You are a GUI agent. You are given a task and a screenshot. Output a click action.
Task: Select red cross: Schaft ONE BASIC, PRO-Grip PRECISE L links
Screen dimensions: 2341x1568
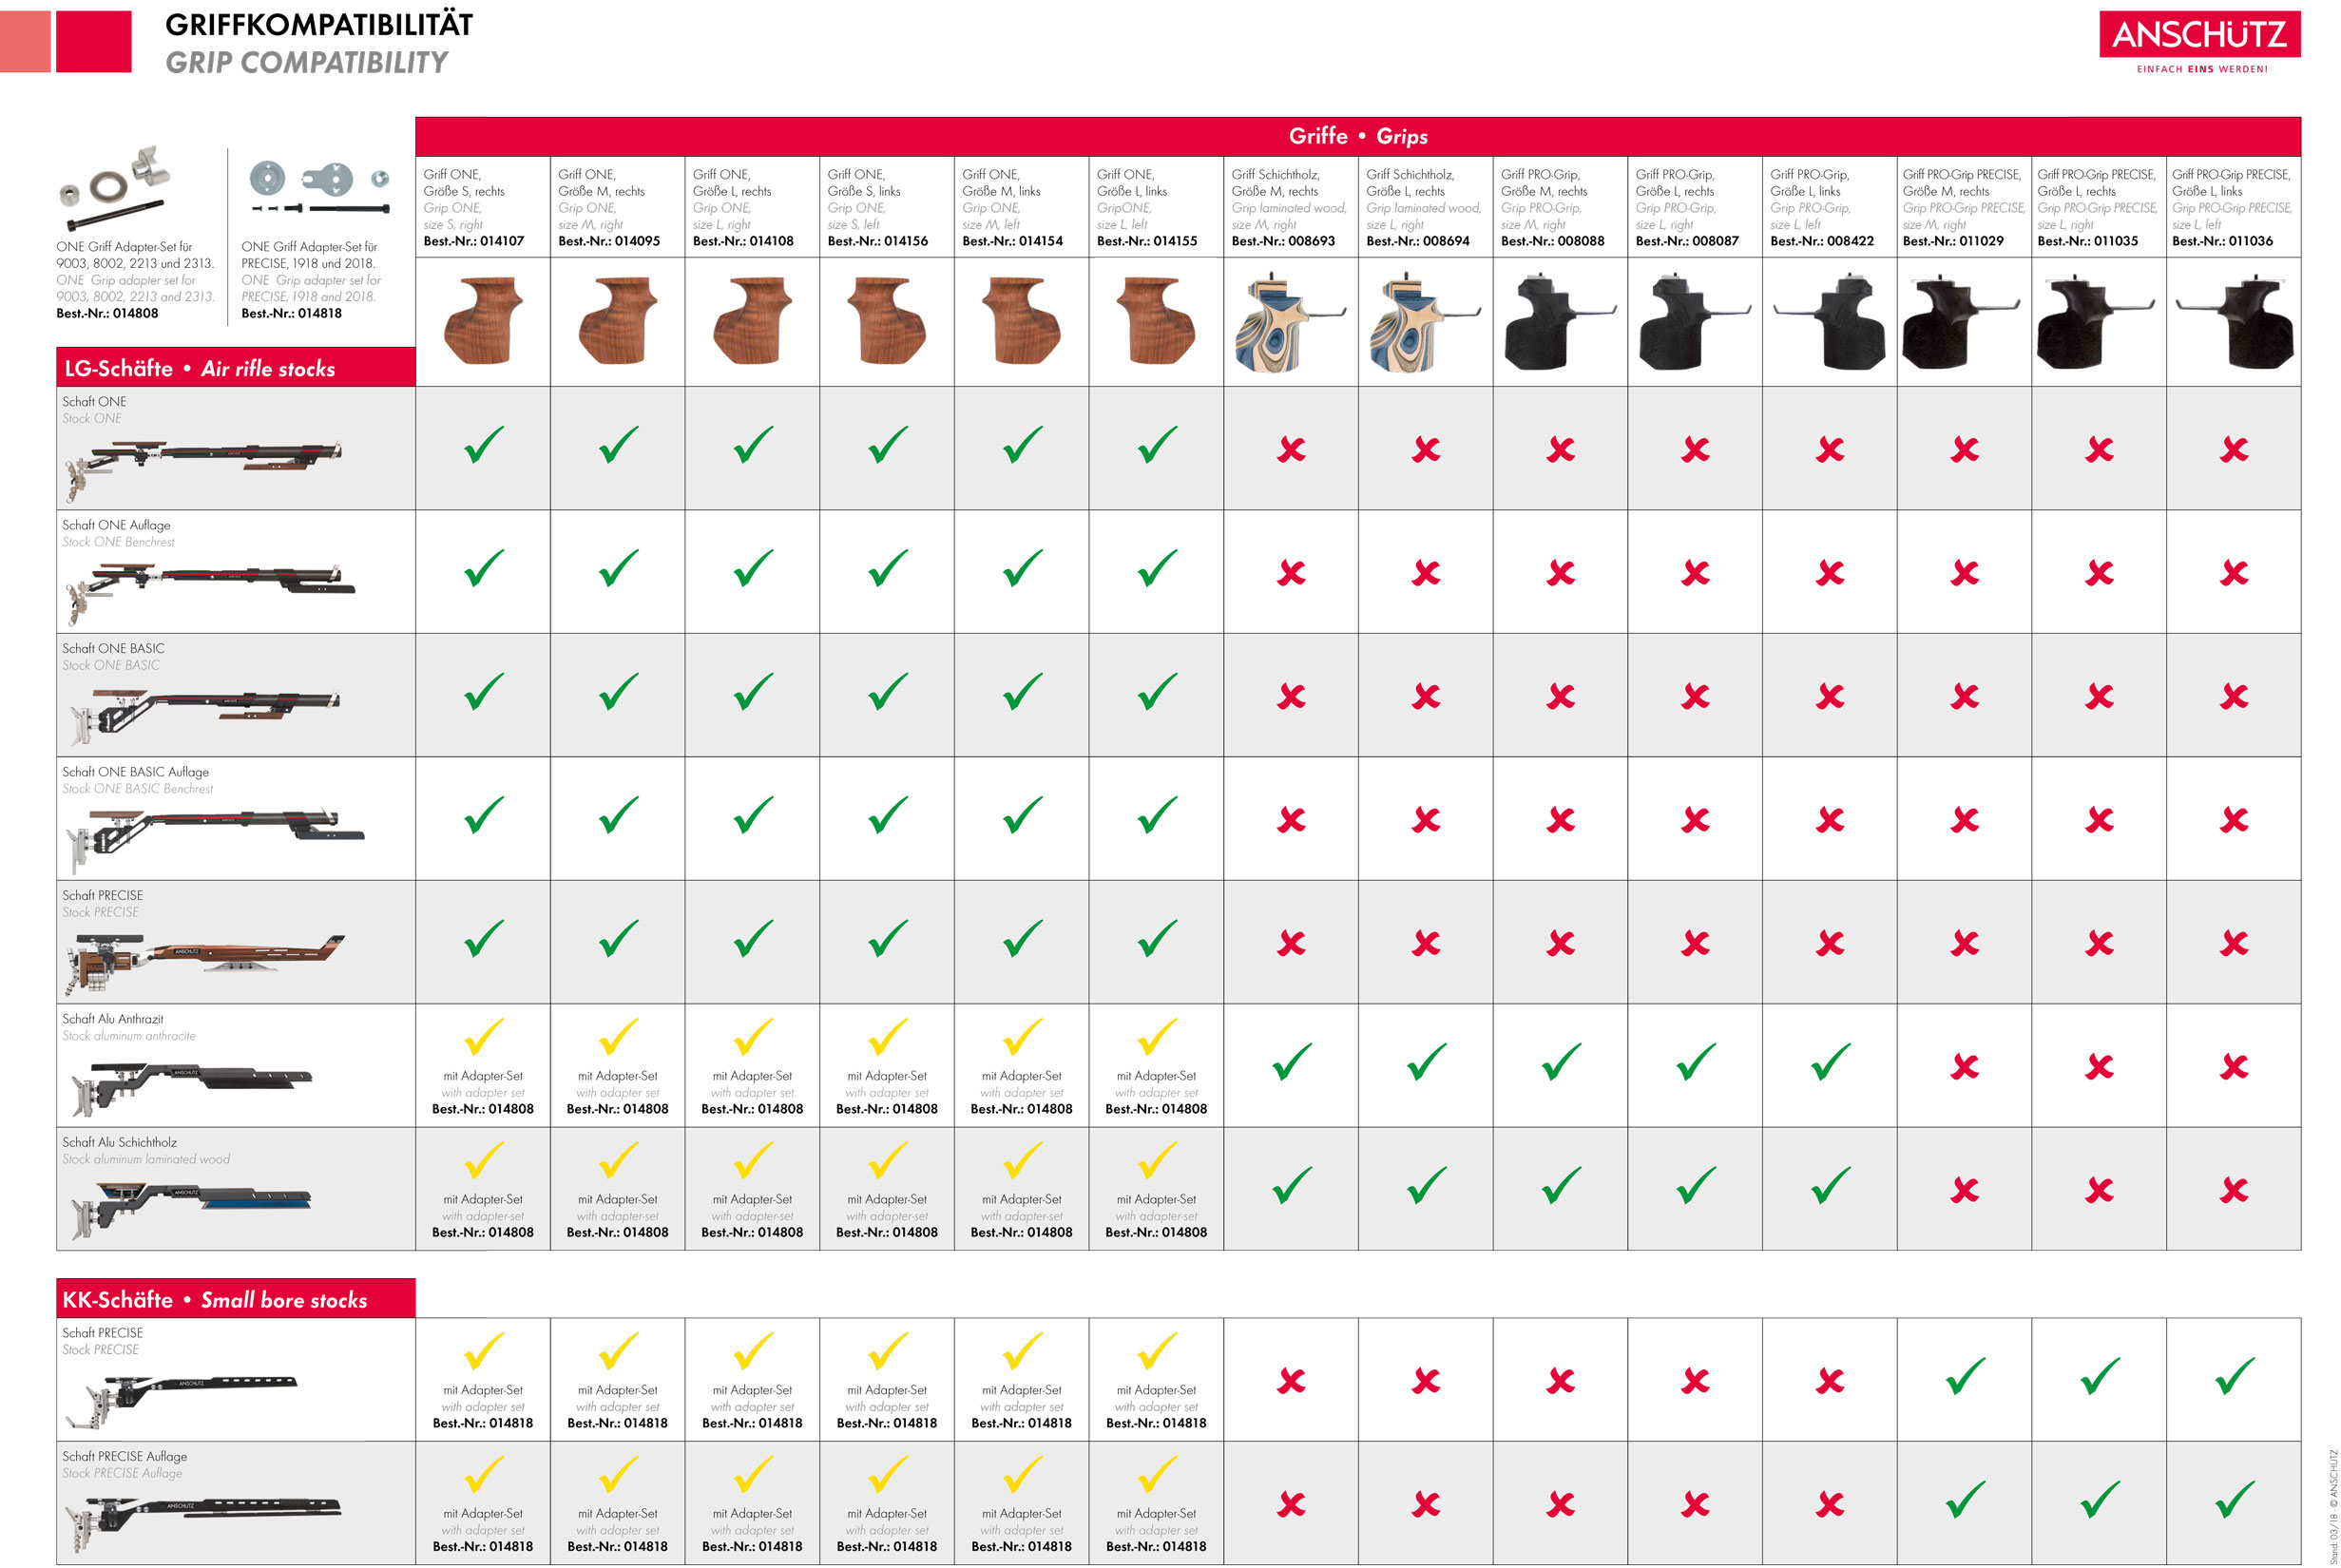click(x=2234, y=696)
